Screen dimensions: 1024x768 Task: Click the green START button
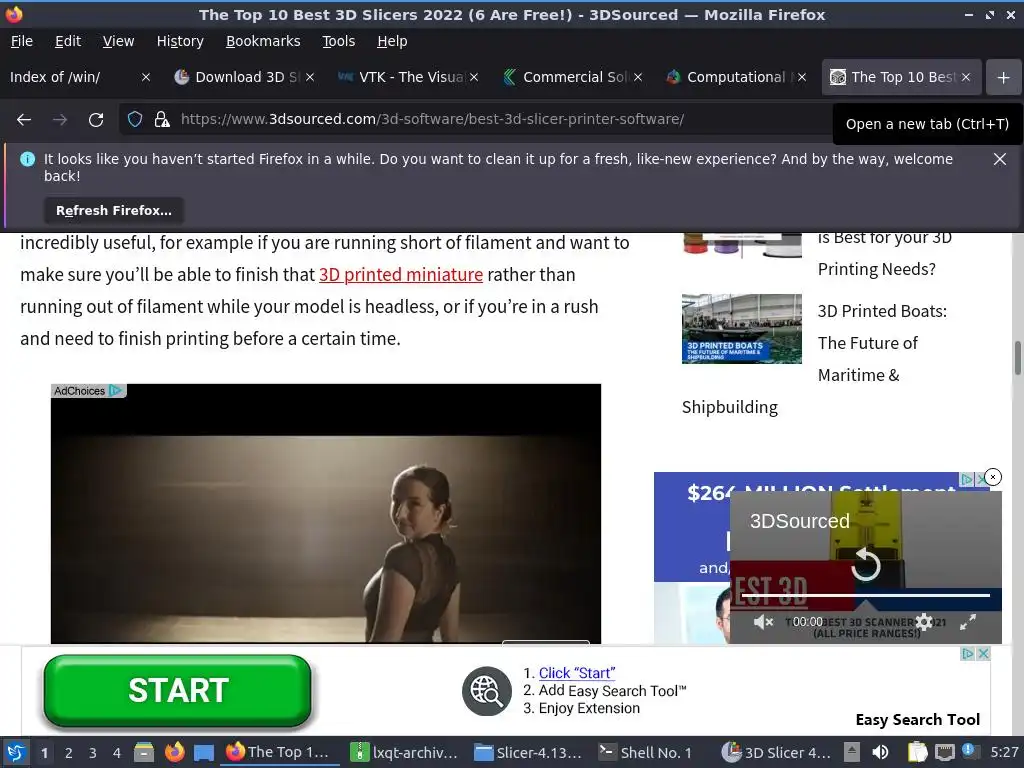click(178, 690)
